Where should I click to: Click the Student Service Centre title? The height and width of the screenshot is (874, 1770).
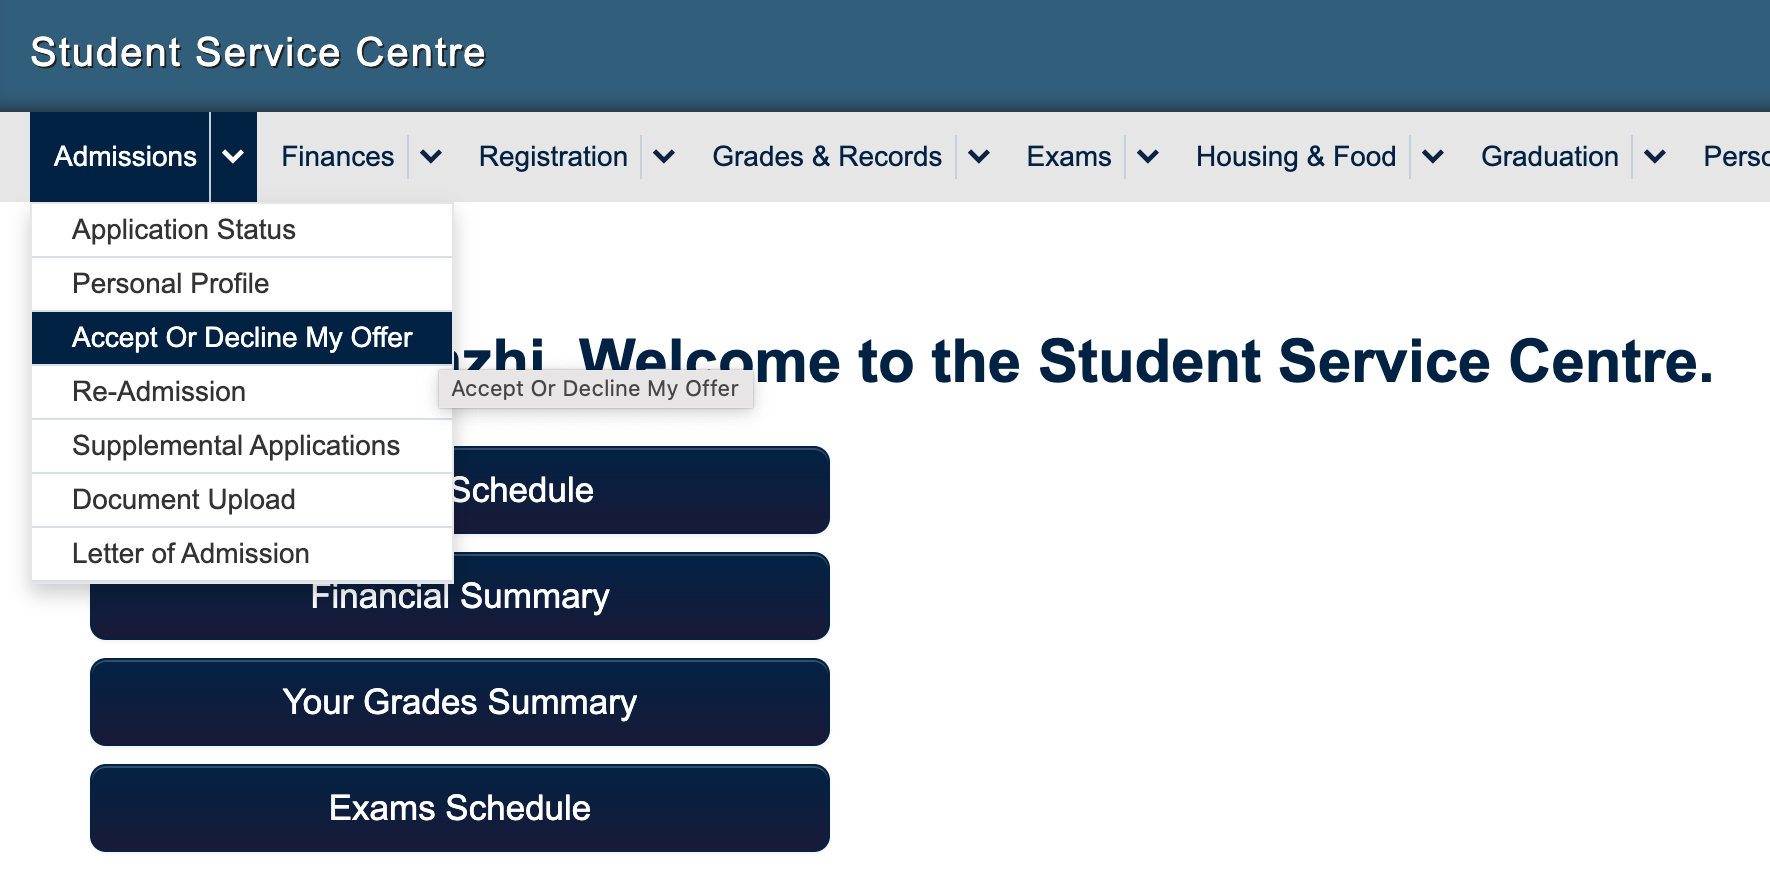258,52
